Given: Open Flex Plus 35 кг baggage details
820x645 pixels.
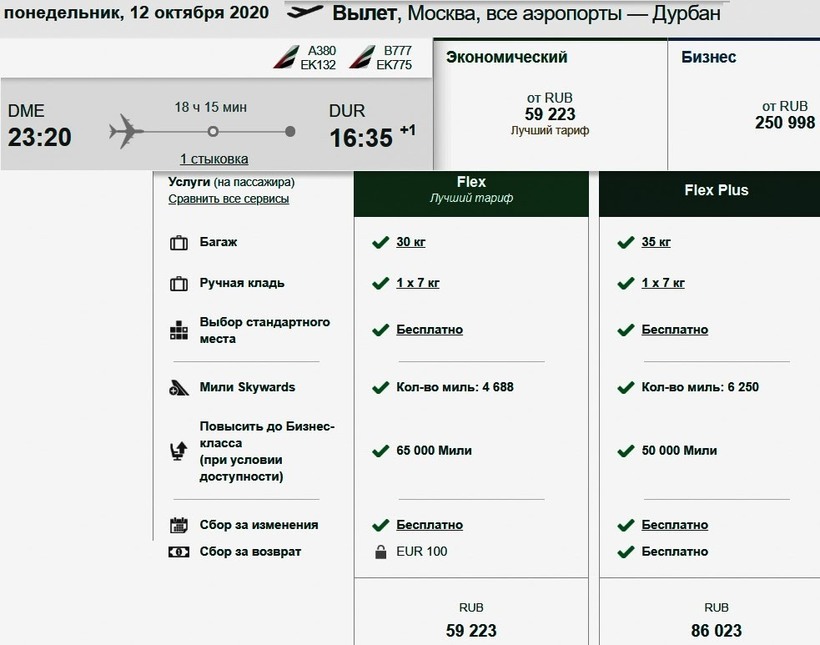Looking at the screenshot, I should 656,243.
